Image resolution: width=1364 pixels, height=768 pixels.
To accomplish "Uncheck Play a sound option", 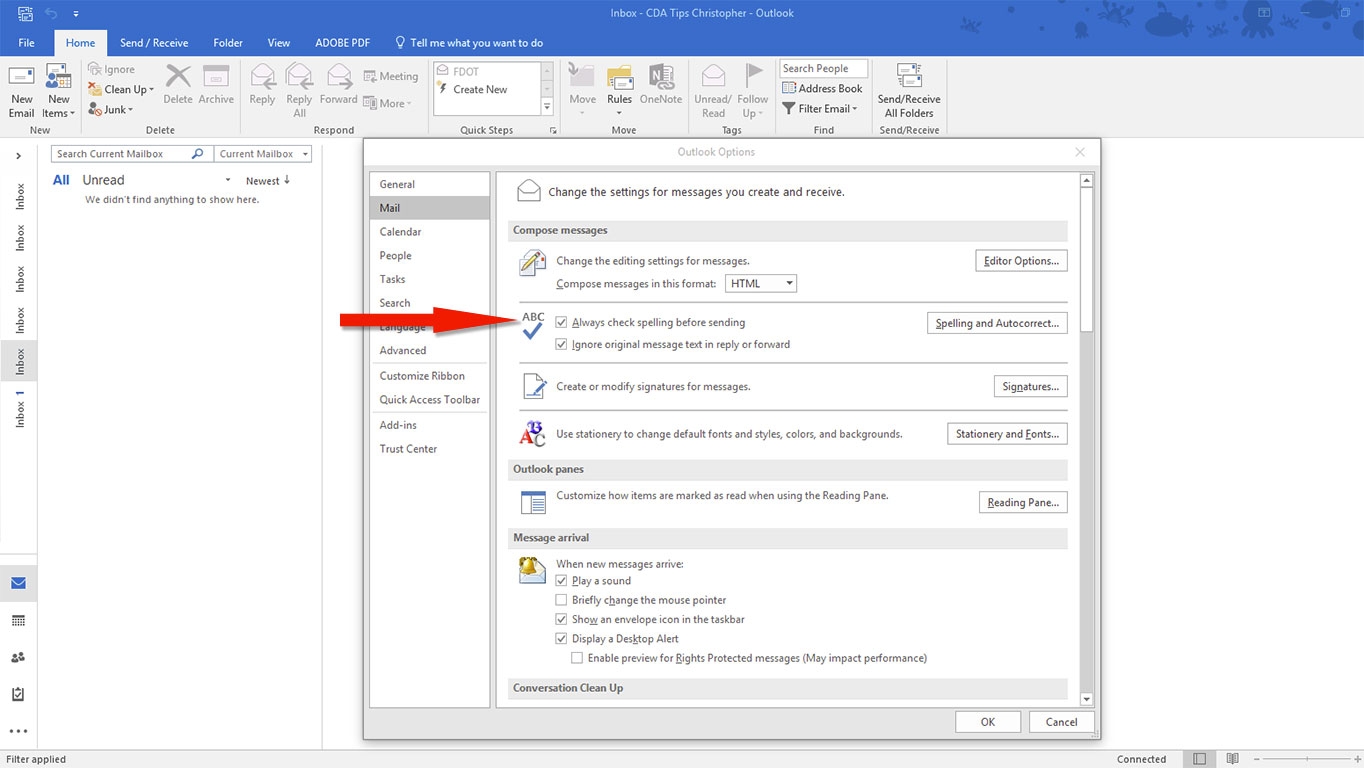I will point(562,581).
